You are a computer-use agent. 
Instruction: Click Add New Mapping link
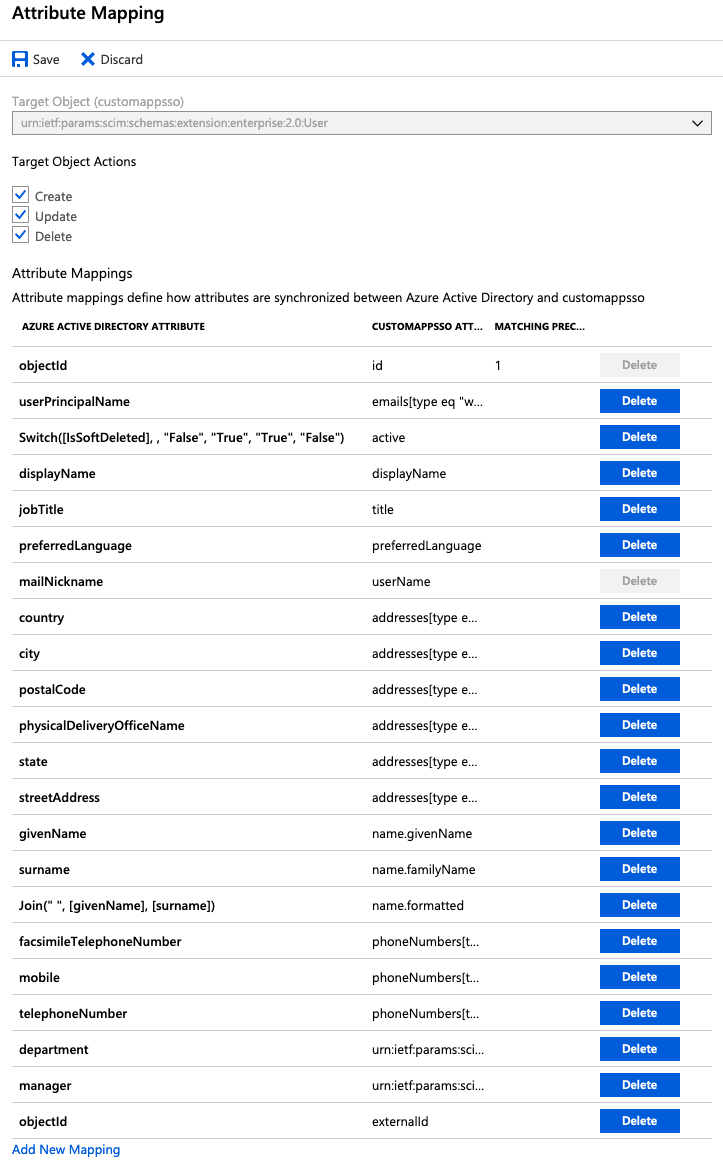[65, 1149]
